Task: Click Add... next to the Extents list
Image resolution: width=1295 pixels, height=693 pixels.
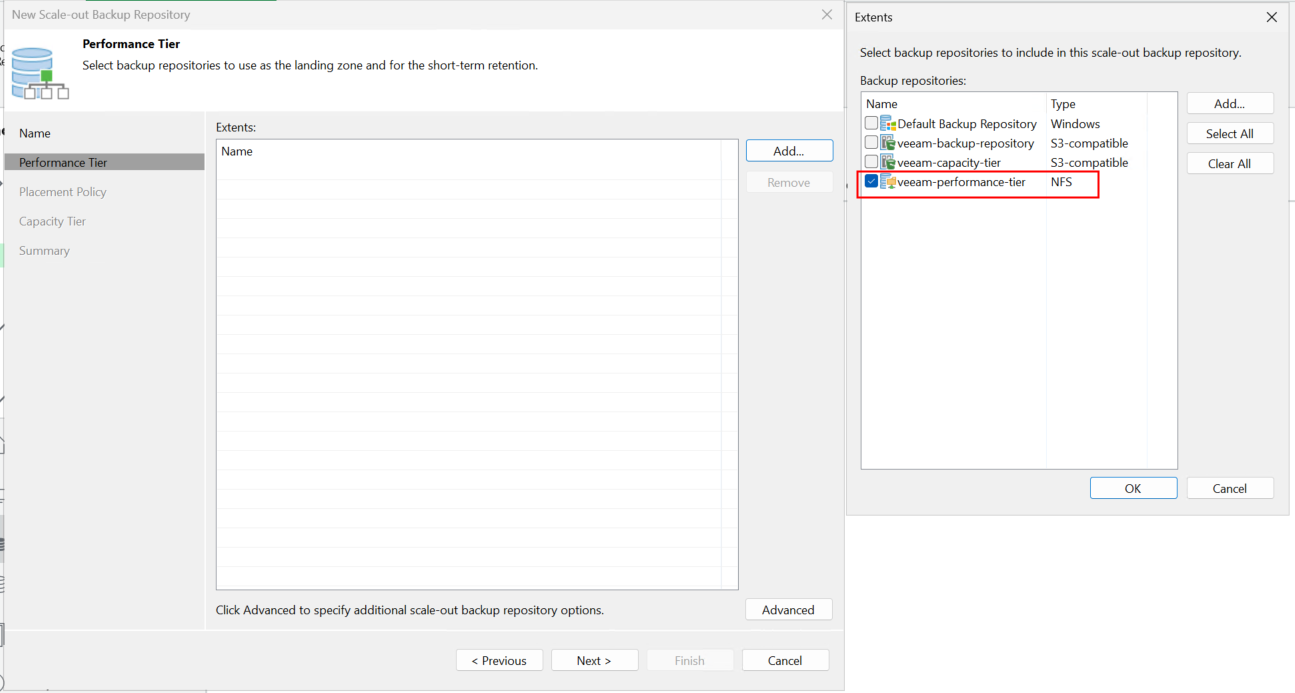Action: [x=789, y=151]
